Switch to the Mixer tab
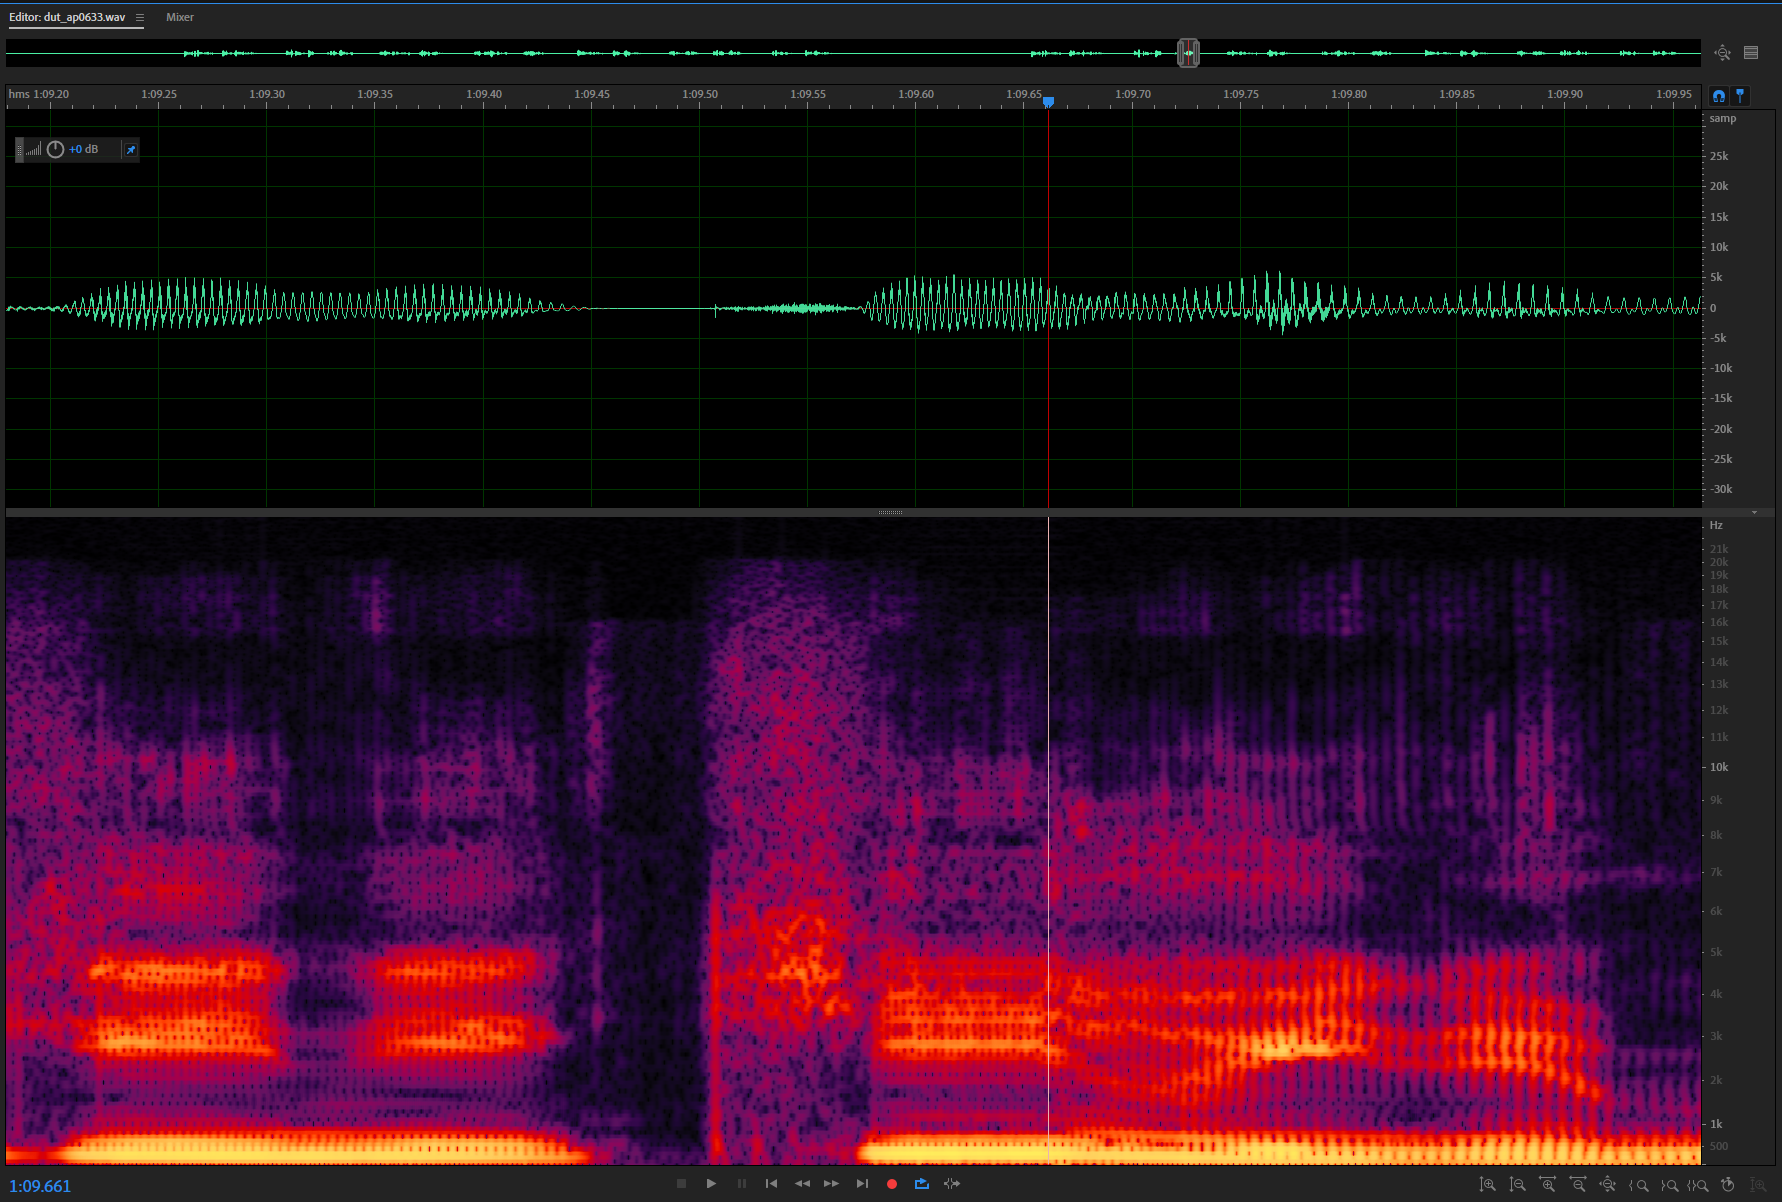The width and height of the screenshot is (1782, 1202). point(180,18)
